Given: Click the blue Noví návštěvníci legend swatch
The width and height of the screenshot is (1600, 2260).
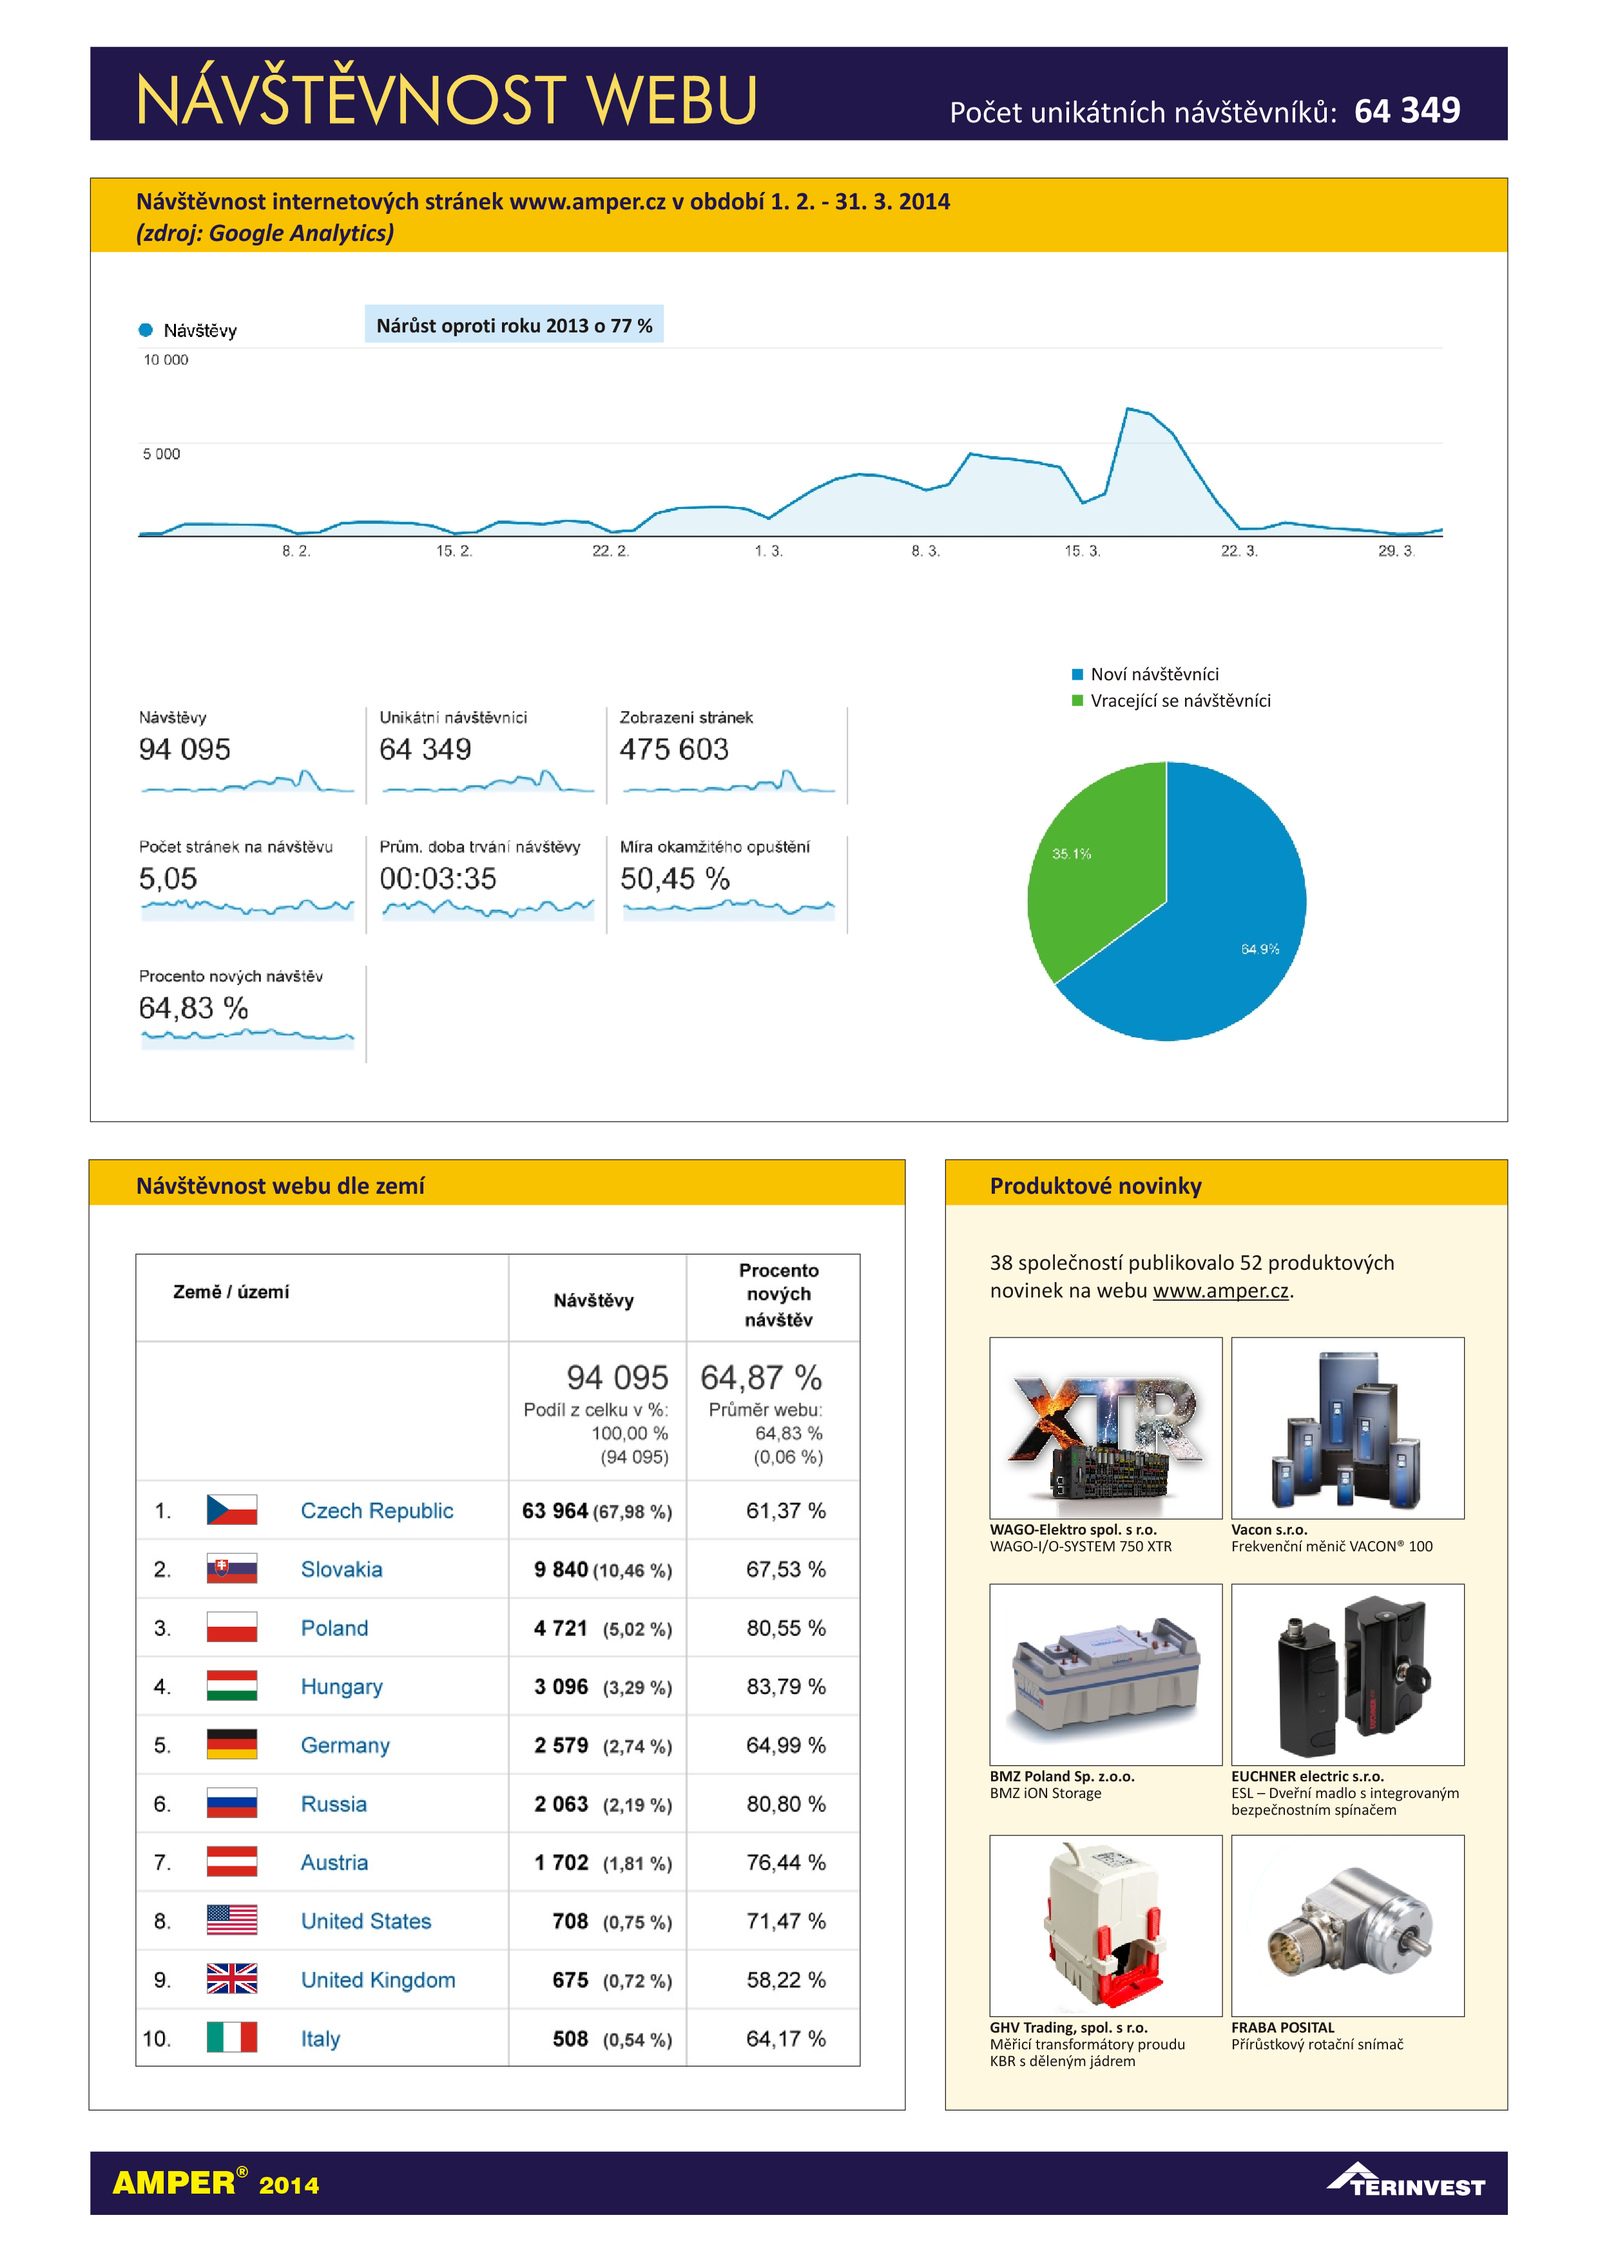Looking at the screenshot, I should click(1077, 674).
